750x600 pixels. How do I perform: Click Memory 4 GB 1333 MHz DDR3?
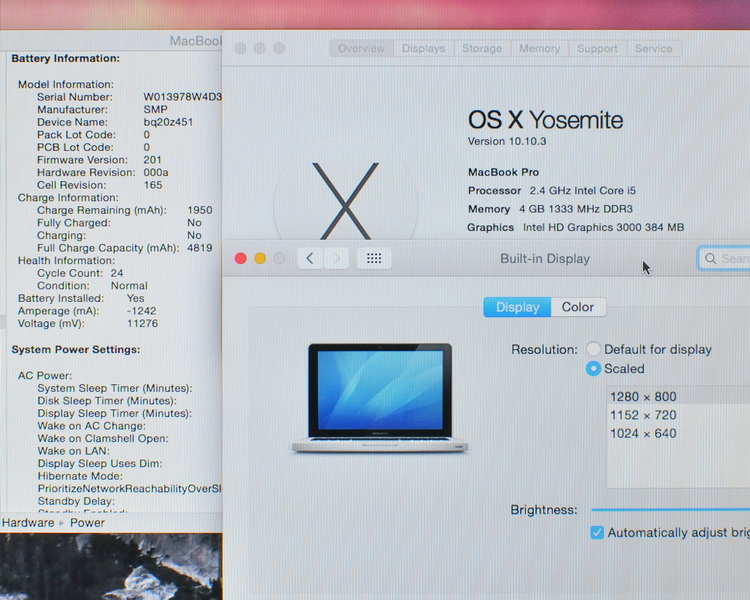coord(550,209)
